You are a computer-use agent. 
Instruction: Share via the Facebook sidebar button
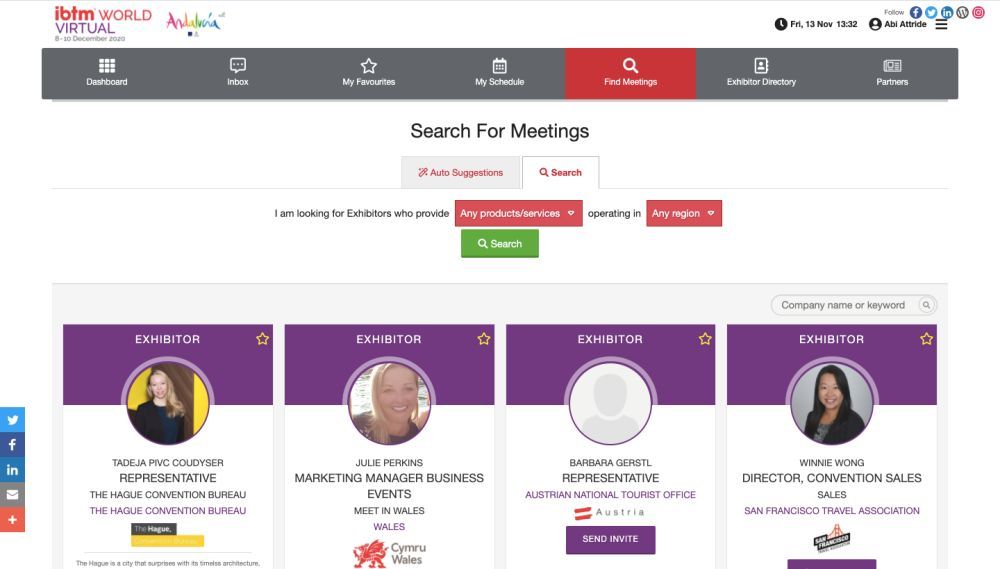tap(12, 445)
